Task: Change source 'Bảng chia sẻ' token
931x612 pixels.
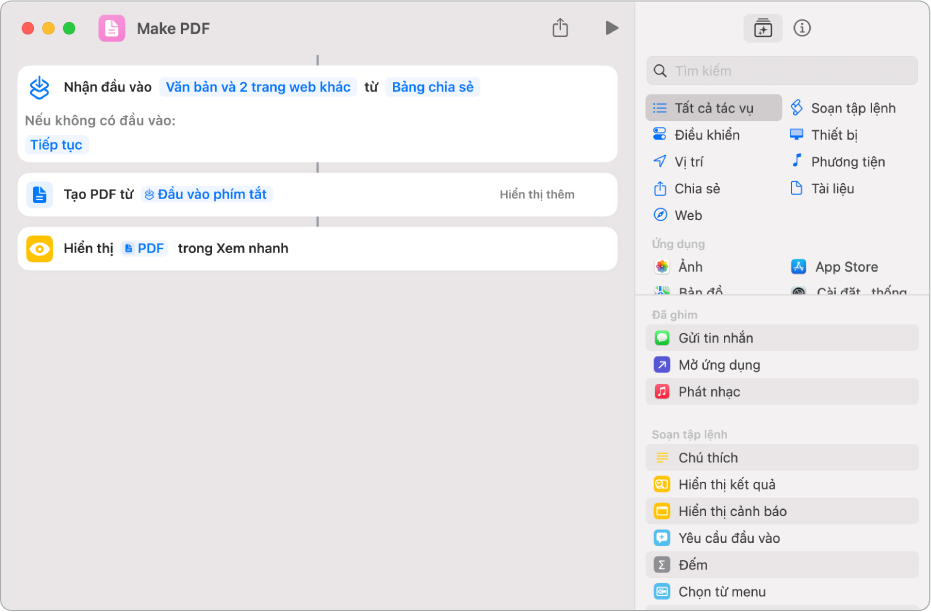Action: [433, 87]
